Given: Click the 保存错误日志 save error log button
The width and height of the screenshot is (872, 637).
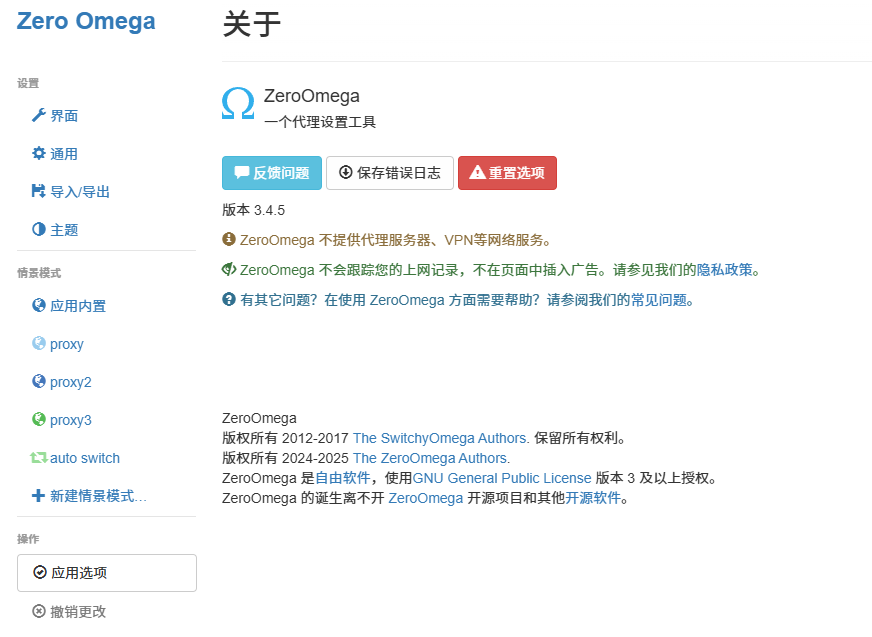Looking at the screenshot, I should [x=389, y=172].
